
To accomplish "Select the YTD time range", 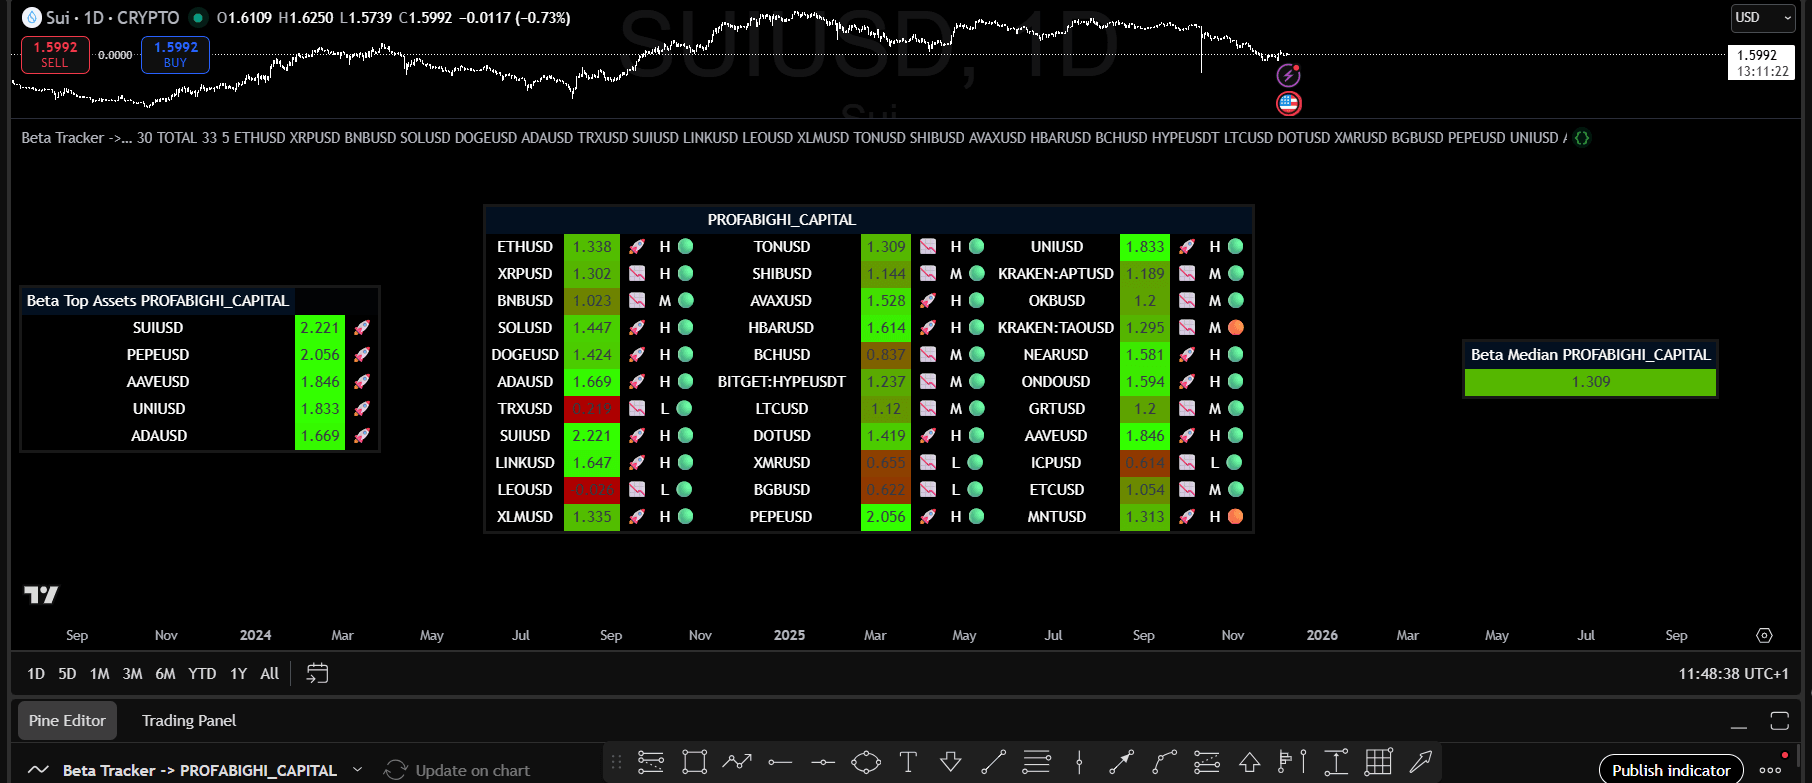I will (x=202, y=674).
